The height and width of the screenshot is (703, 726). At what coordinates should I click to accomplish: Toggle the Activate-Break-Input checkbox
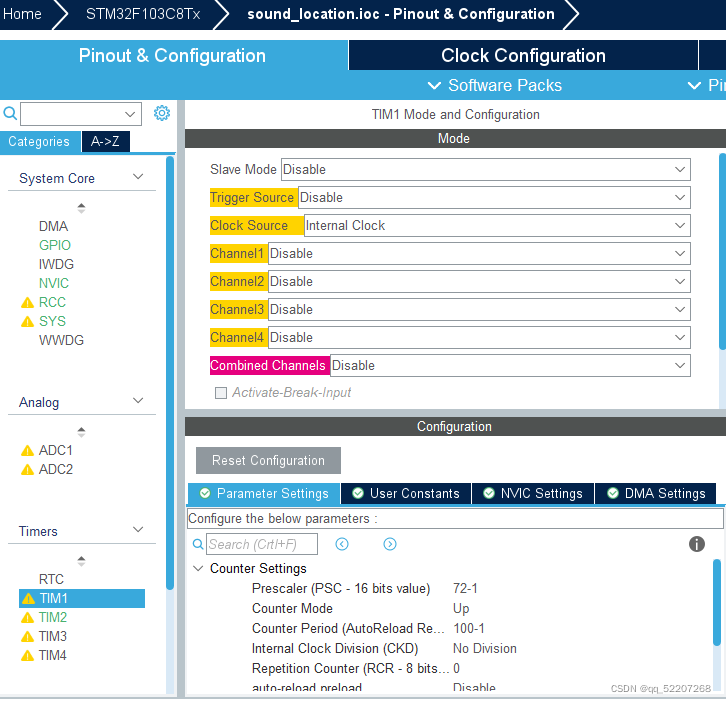[x=221, y=393]
